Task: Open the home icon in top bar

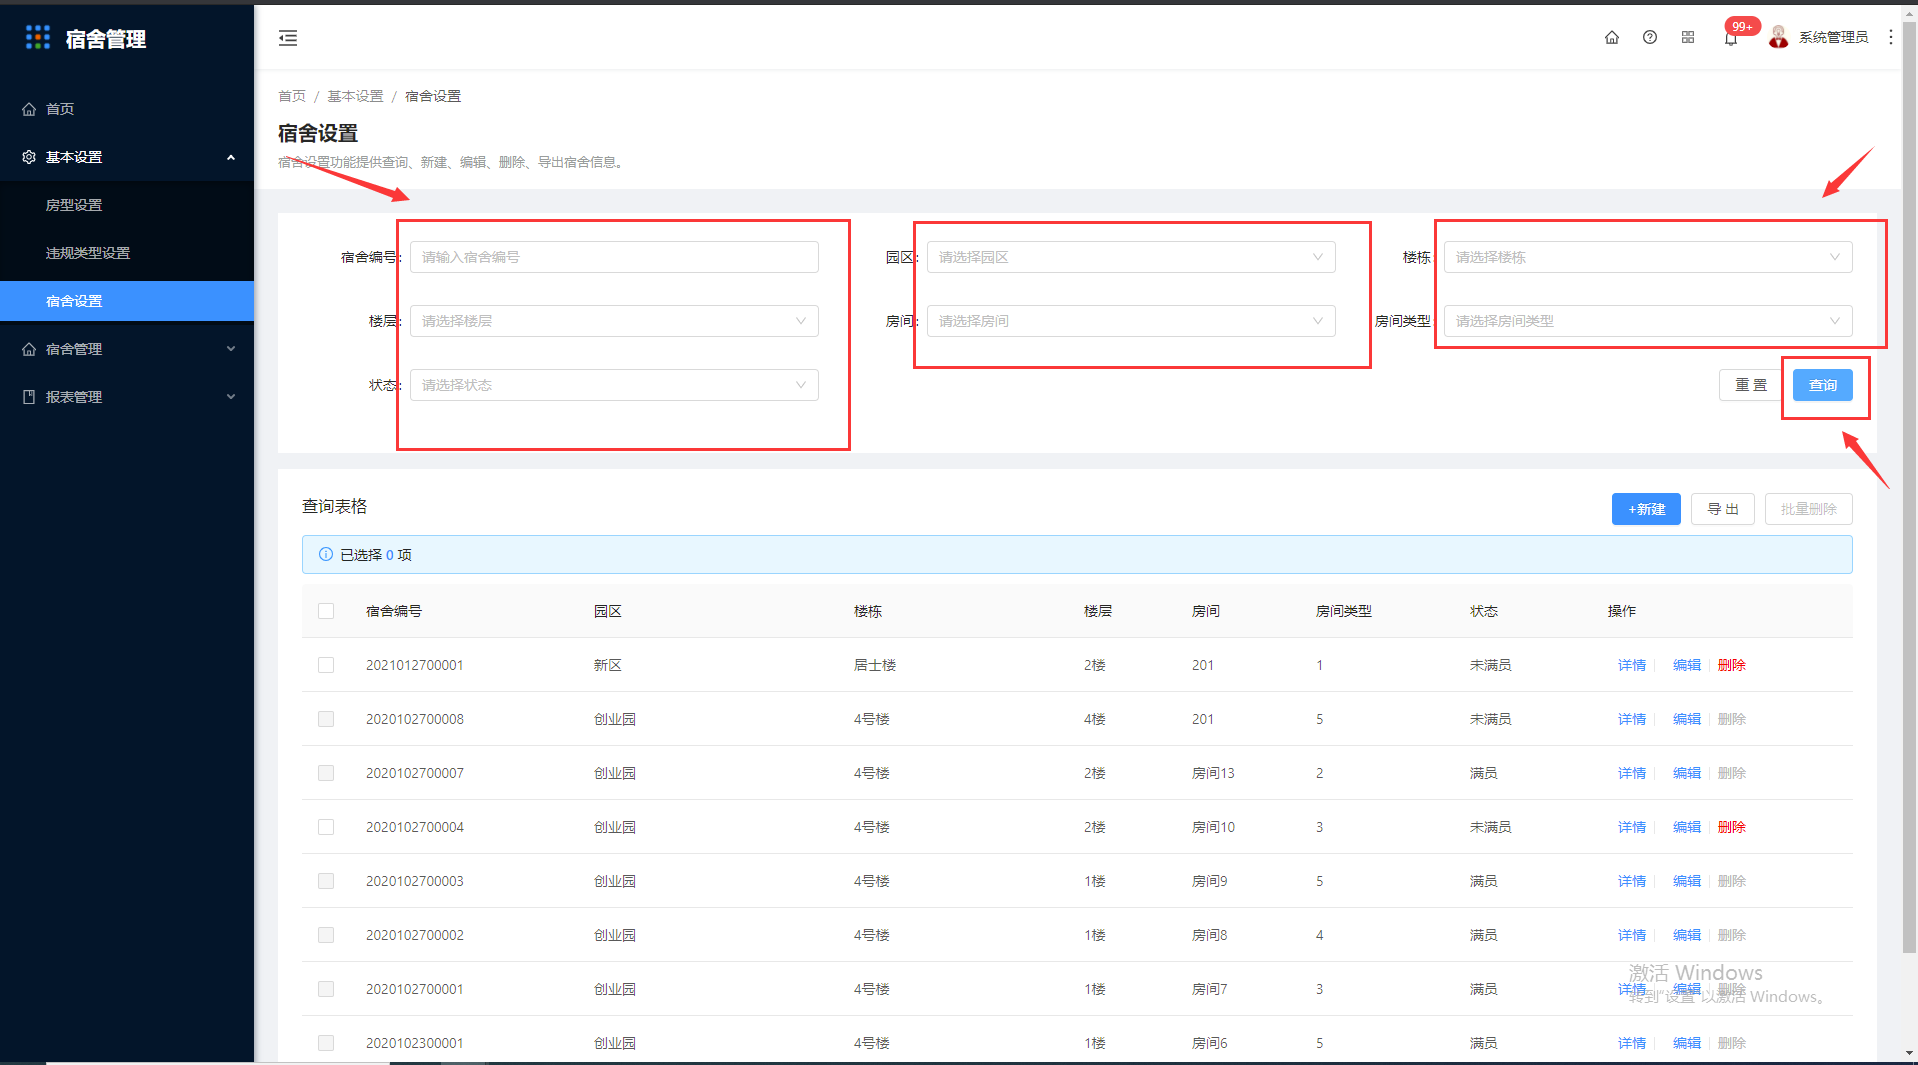Action: [x=1612, y=37]
